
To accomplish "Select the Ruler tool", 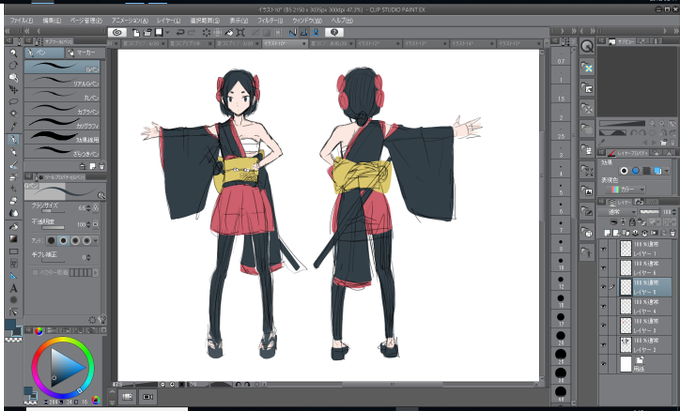I will [13, 276].
